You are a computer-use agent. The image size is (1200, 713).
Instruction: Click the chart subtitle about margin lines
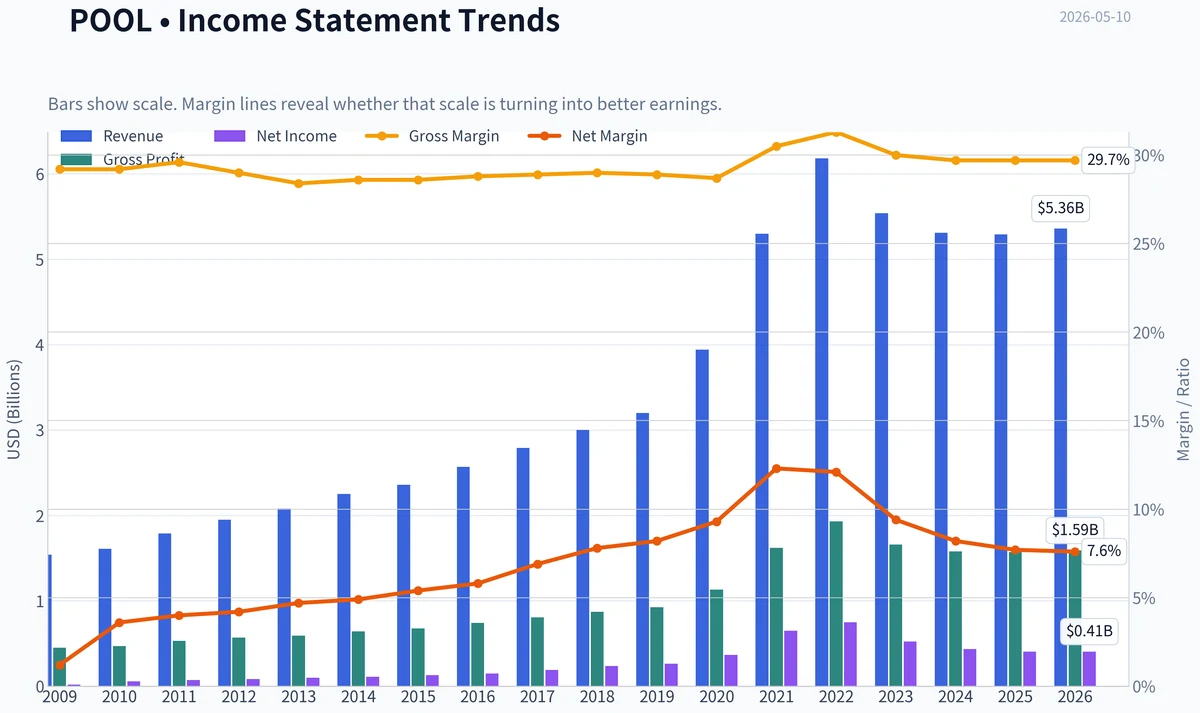click(x=384, y=104)
